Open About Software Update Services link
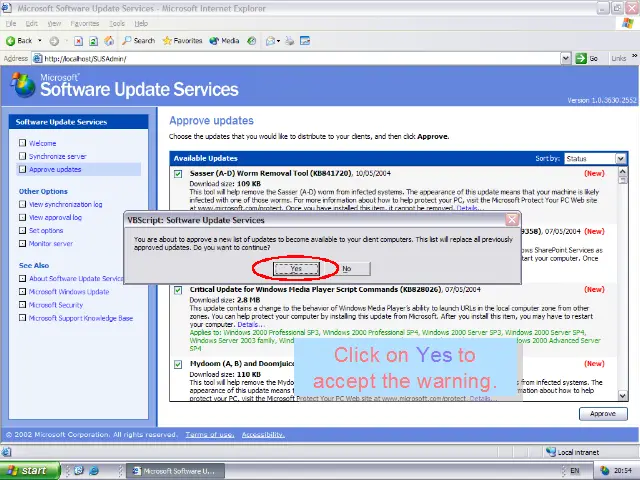Viewport: 640px width, 480px height. [76, 279]
